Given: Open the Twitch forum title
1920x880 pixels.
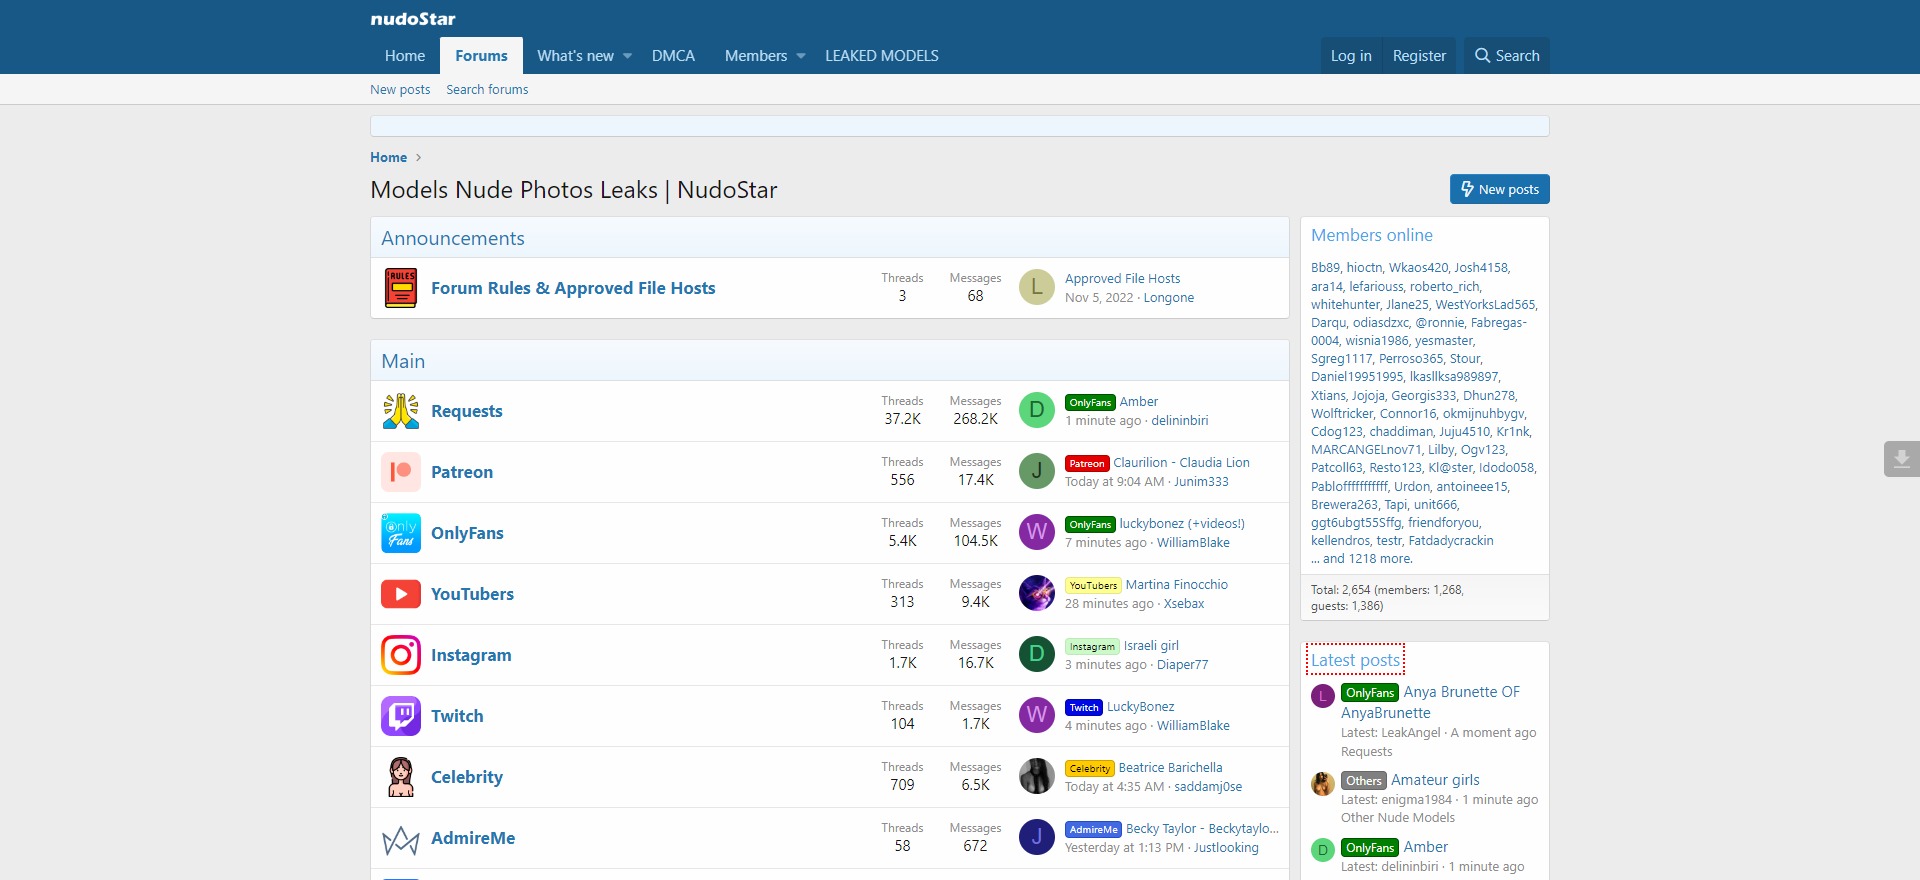Looking at the screenshot, I should click(457, 716).
